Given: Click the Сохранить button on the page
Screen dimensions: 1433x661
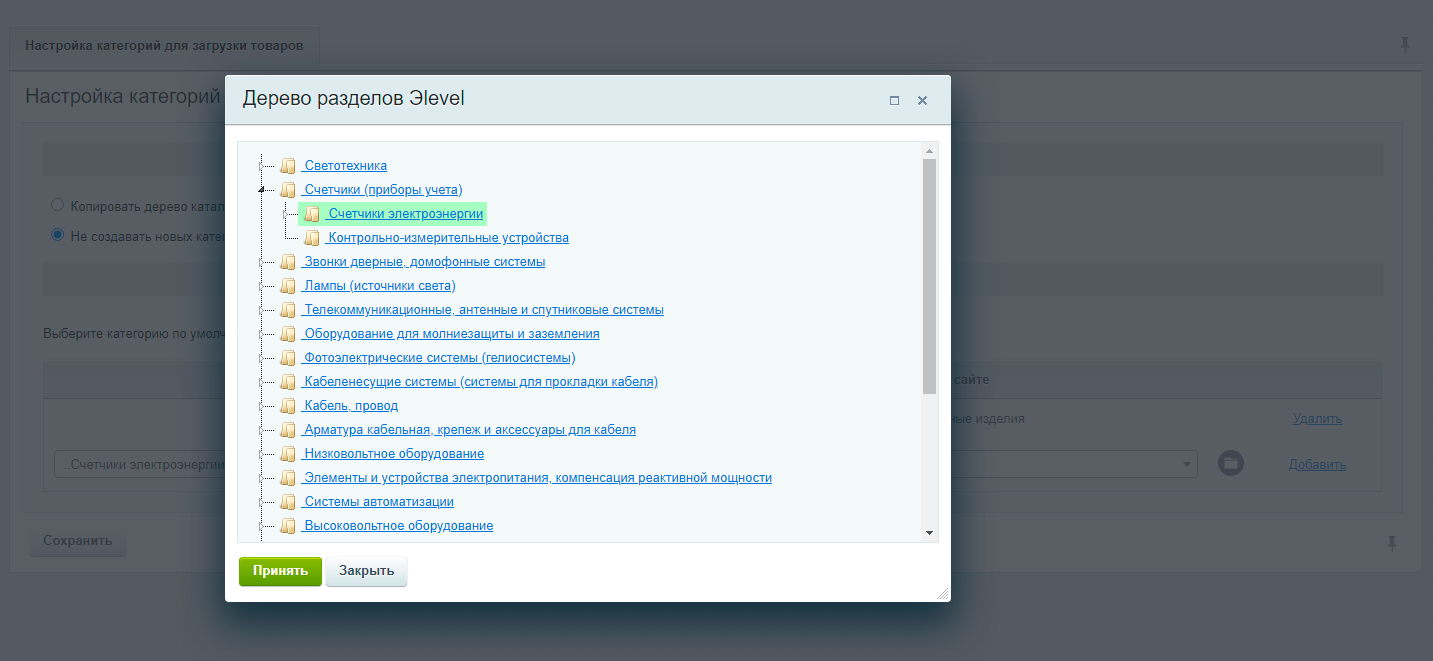Looking at the screenshot, I should 78,541.
